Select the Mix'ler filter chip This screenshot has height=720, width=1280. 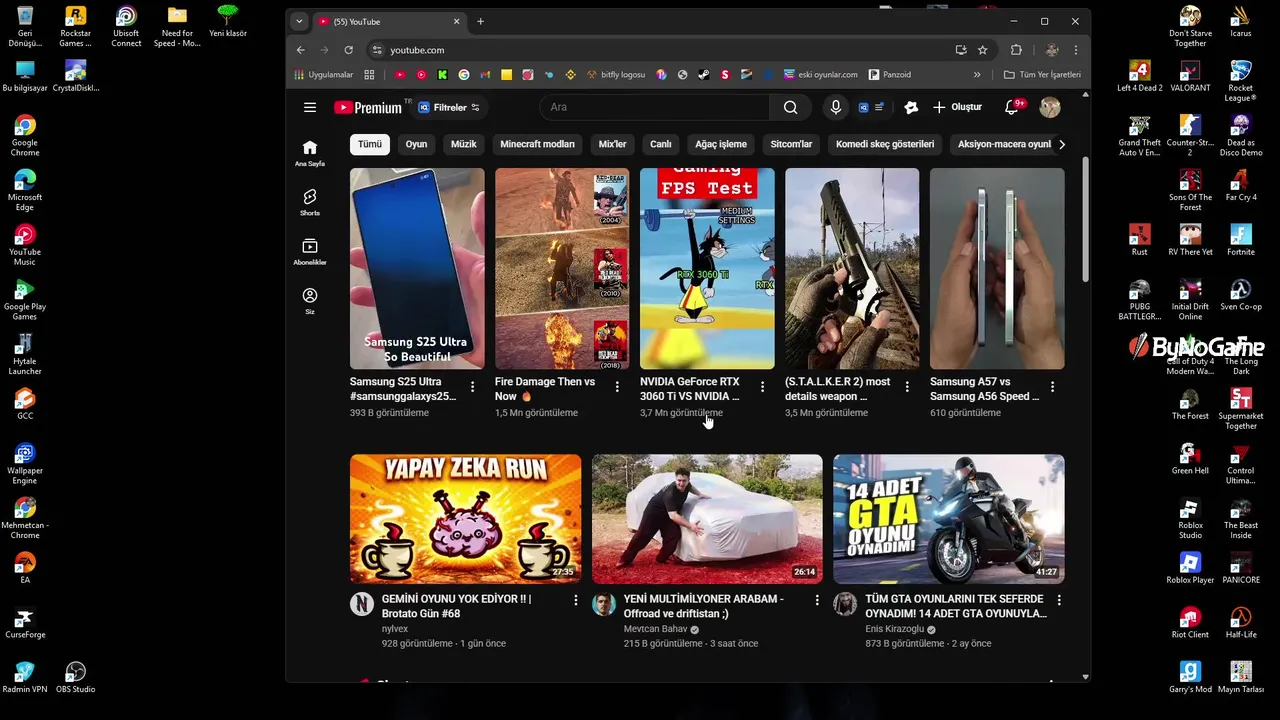click(612, 144)
